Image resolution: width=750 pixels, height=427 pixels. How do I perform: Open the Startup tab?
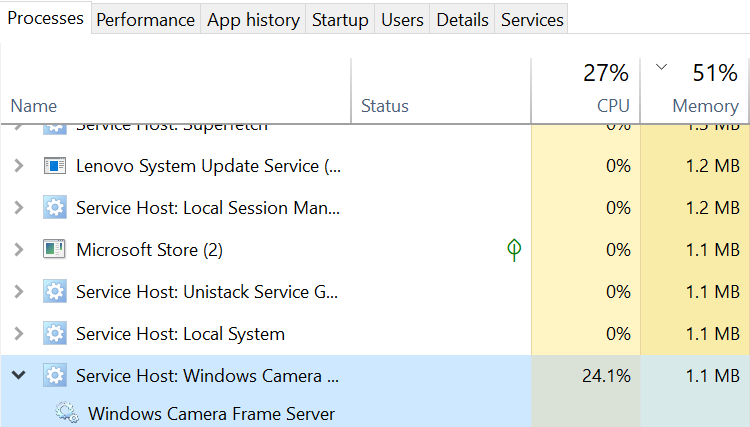tap(340, 19)
